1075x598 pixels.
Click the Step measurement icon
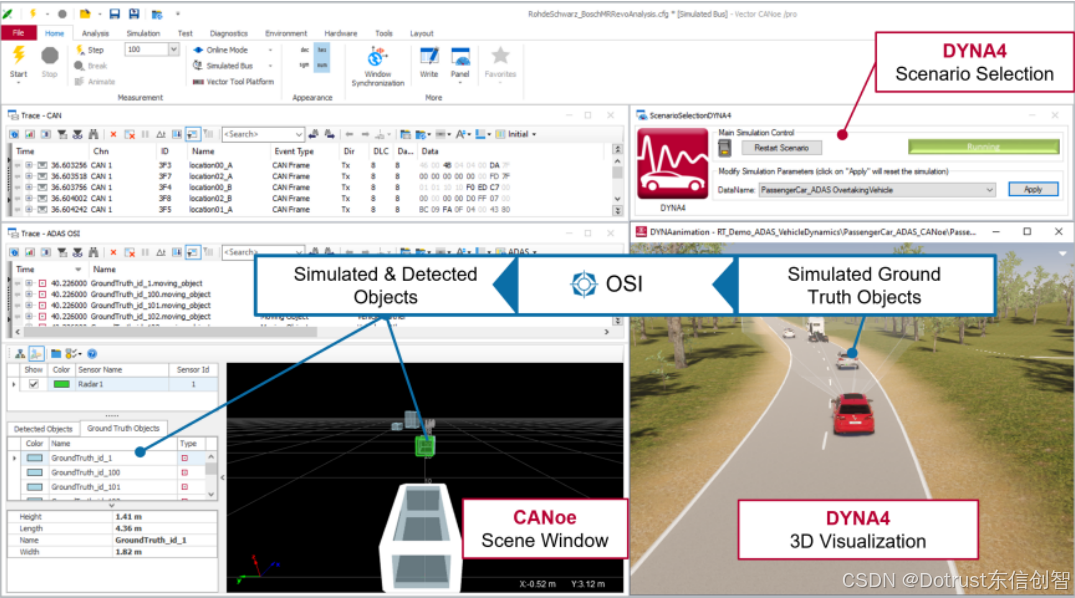point(80,49)
